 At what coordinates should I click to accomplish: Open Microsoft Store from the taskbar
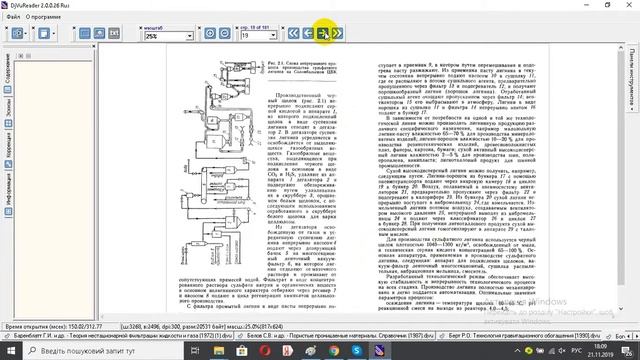pyautogui.click(x=242, y=351)
